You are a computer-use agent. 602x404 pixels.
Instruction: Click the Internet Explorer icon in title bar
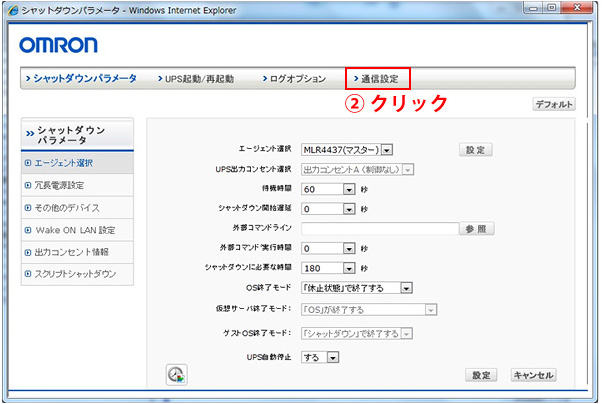10,8
